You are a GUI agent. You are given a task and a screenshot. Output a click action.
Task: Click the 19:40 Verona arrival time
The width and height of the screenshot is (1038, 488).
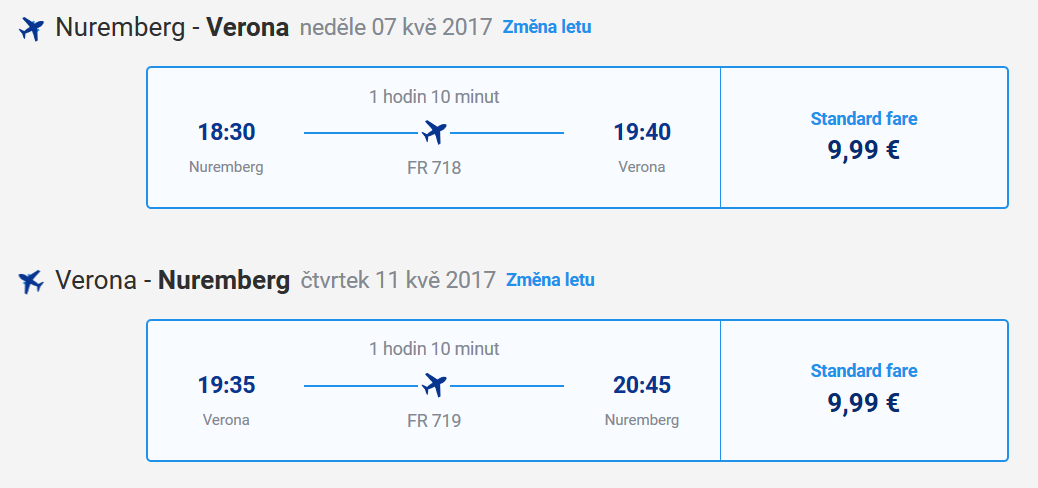click(x=641, y=132)
